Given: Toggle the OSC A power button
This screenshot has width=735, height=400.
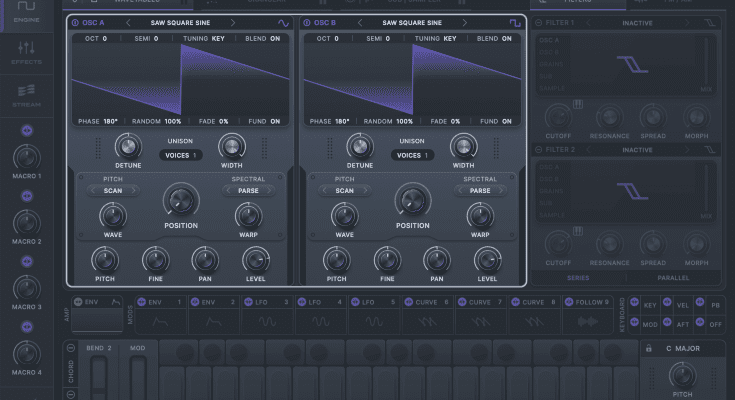Looking at the screenshot, I should [x=76, y=22].
